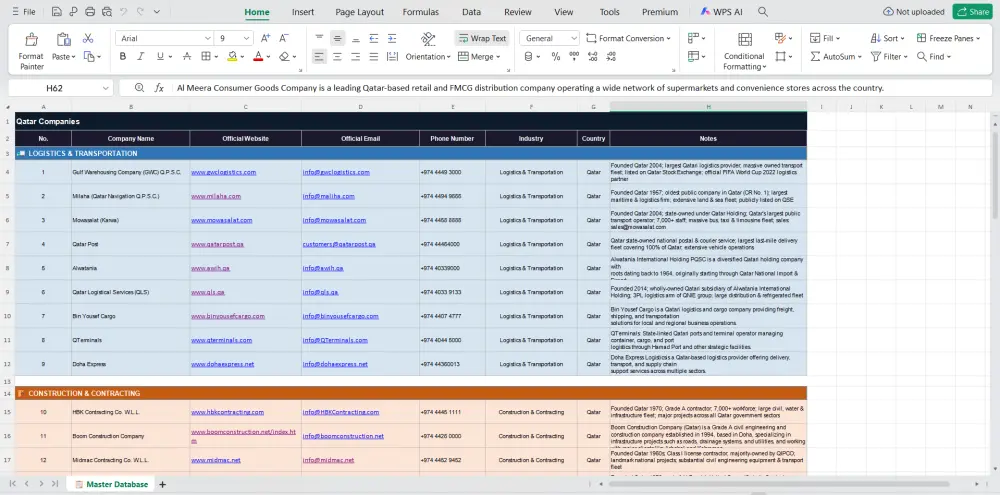This screenshot has width=1000, height=495.
Task: Click the Decrease Decimal icon
Action: click(611, 57)
